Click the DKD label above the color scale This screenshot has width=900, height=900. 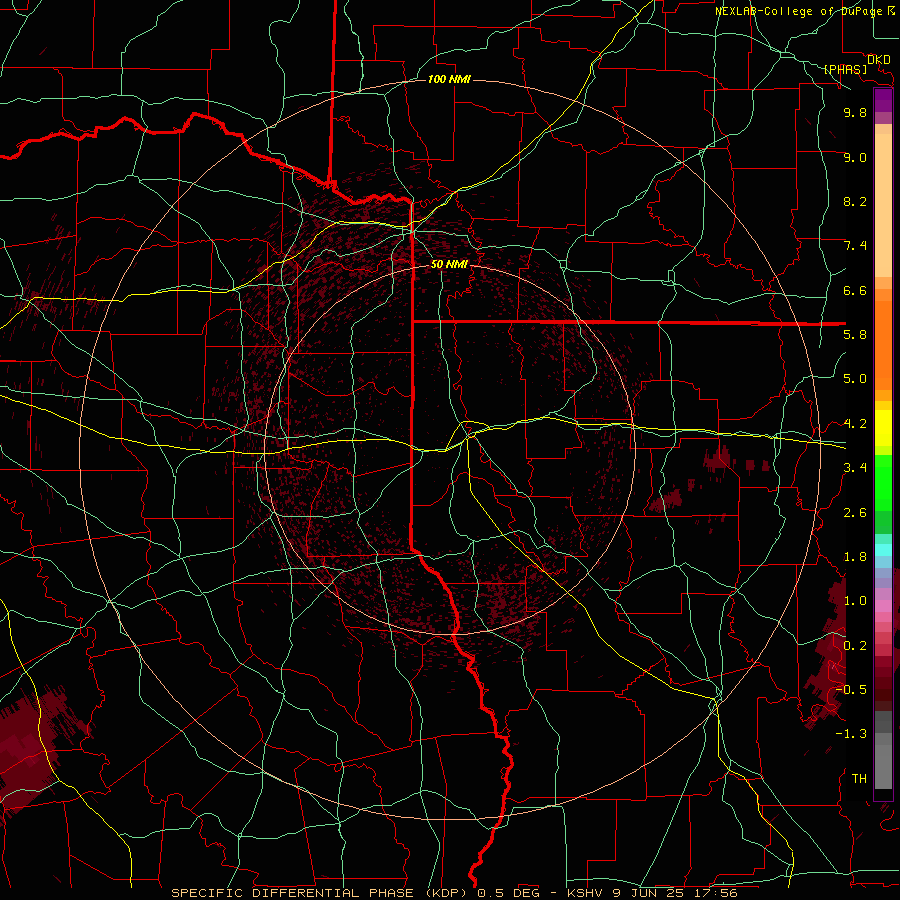point(879,60)
